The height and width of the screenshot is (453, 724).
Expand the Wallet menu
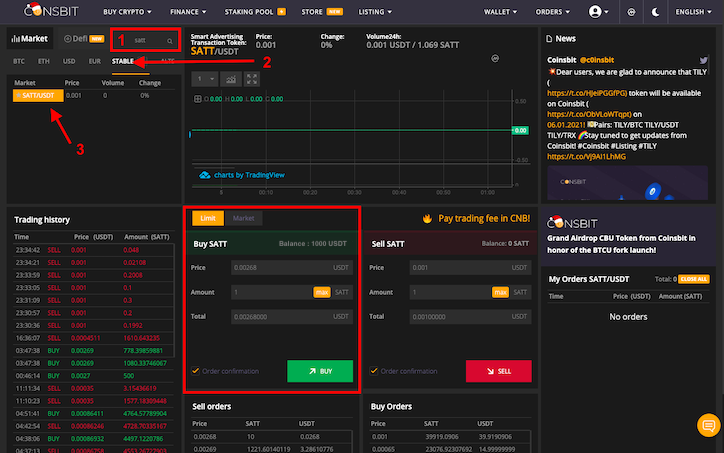coord(500,12)
